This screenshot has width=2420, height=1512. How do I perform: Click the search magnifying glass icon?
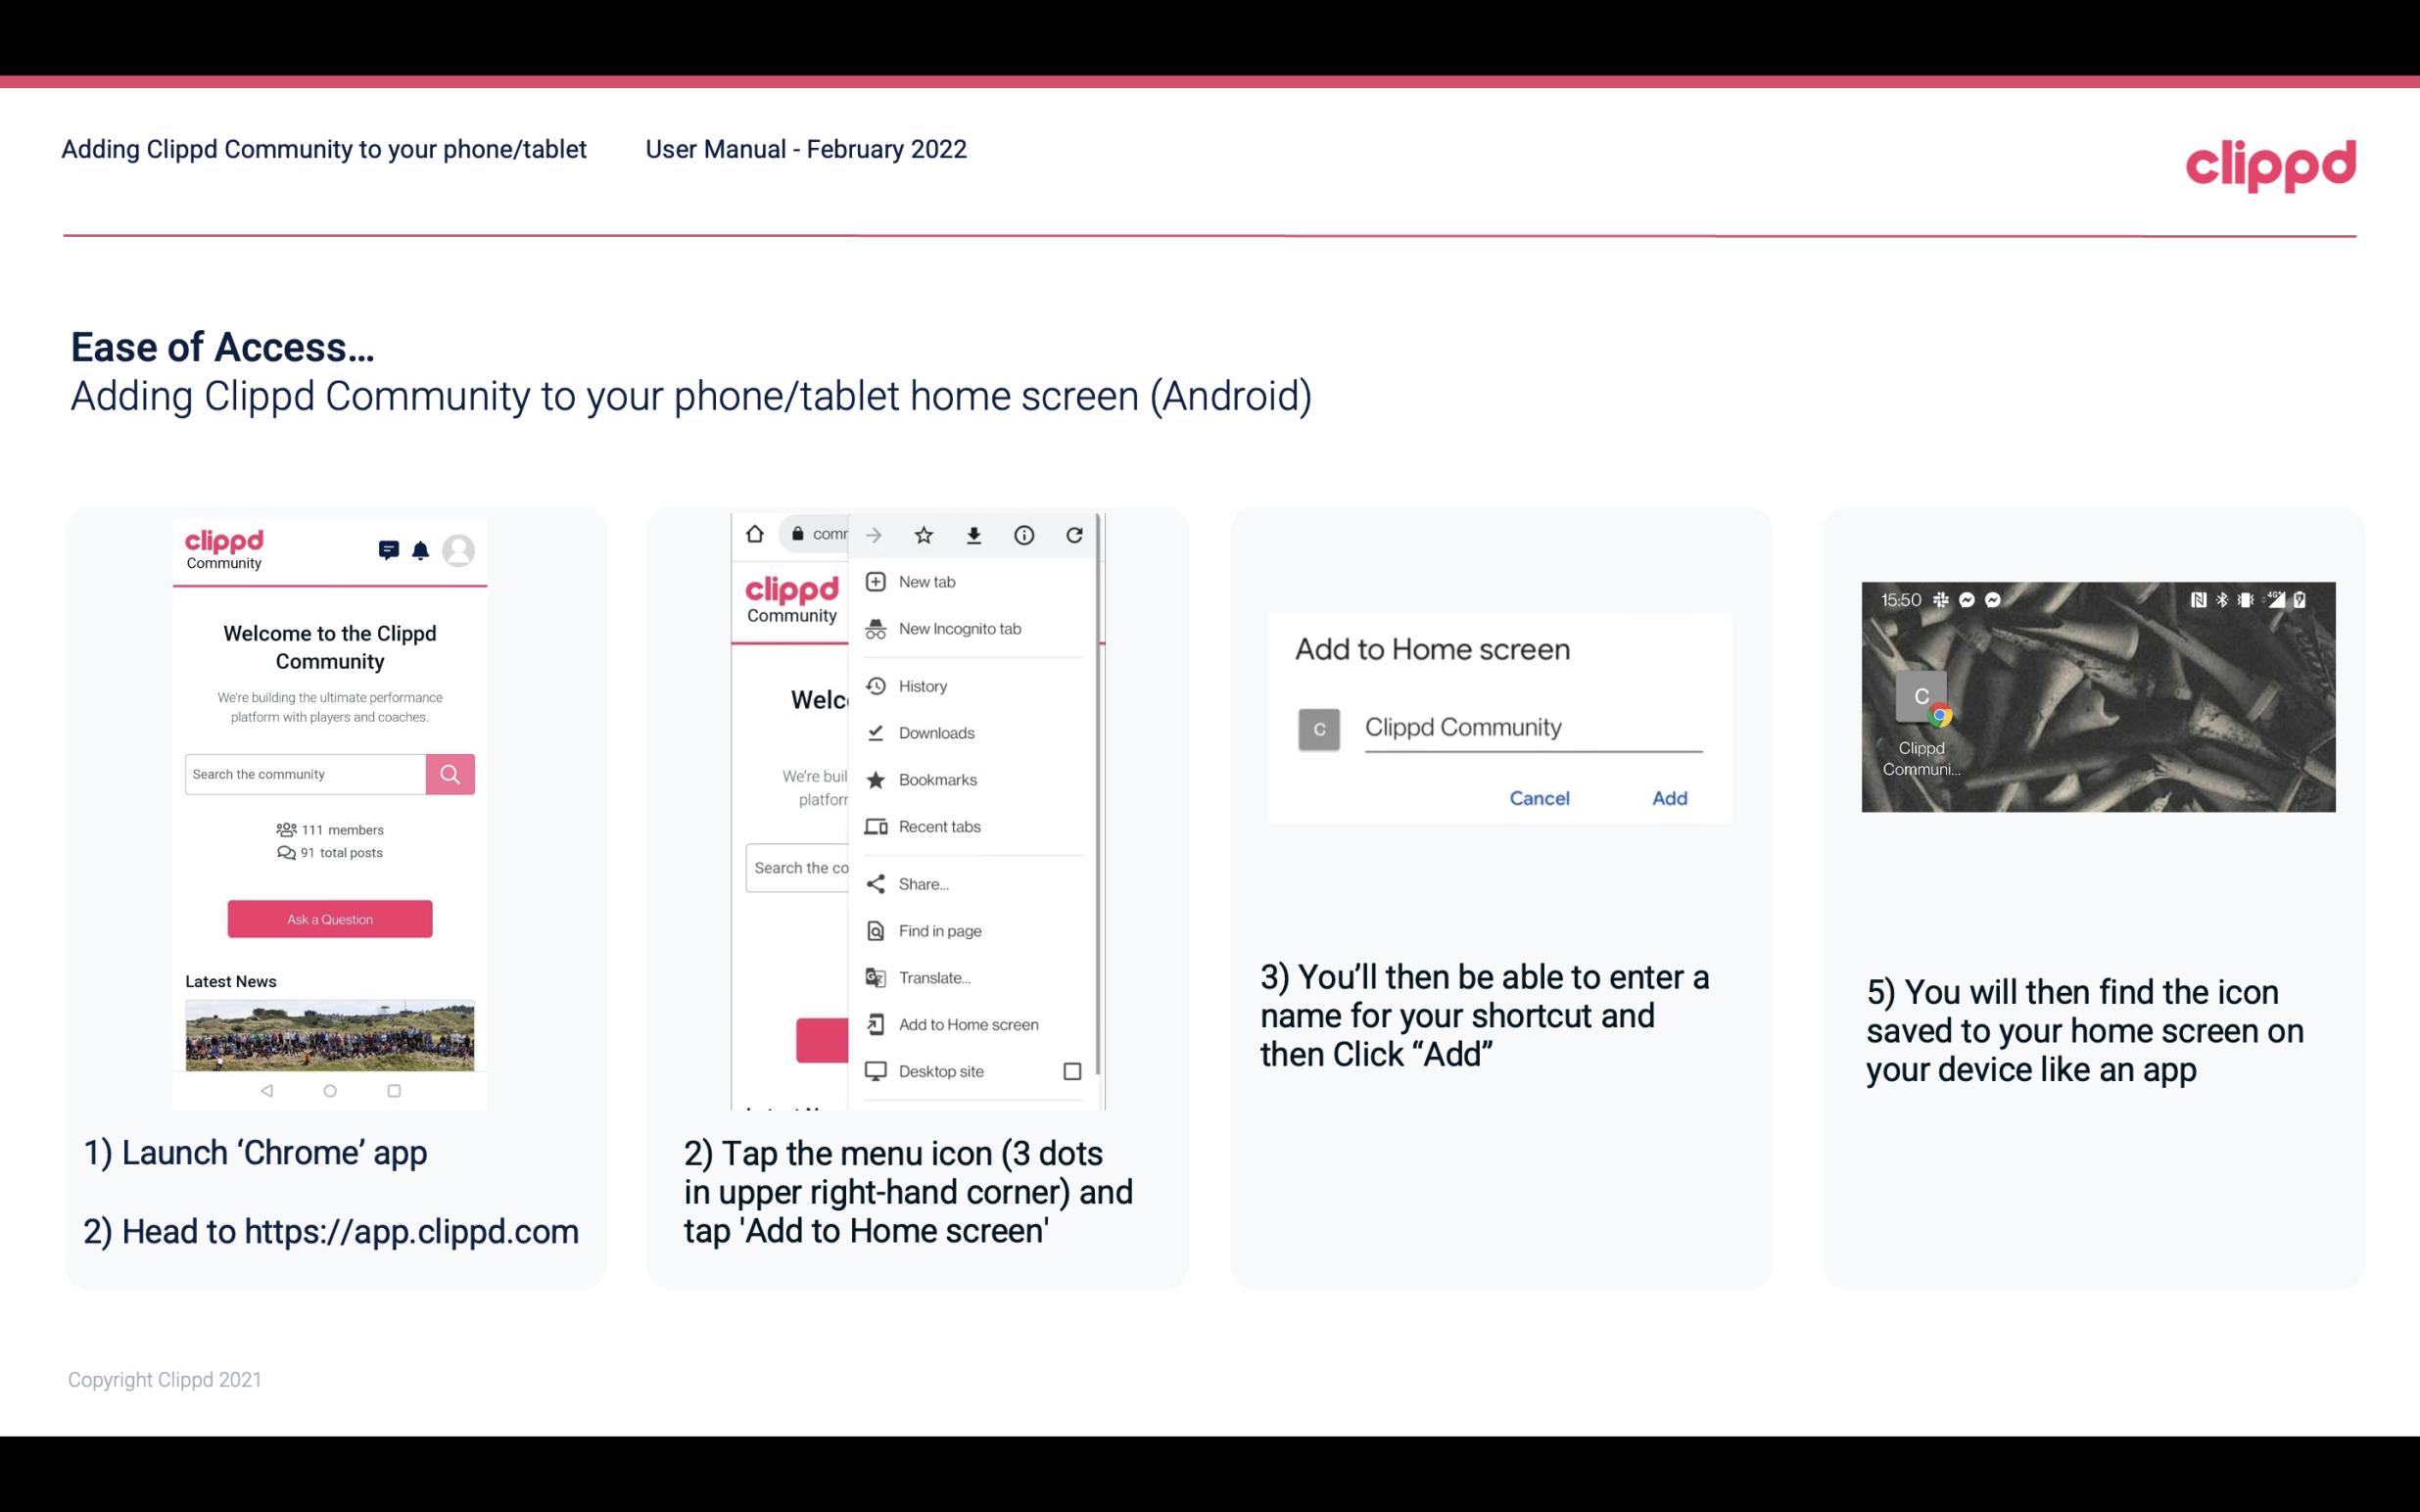pos(450,774)
